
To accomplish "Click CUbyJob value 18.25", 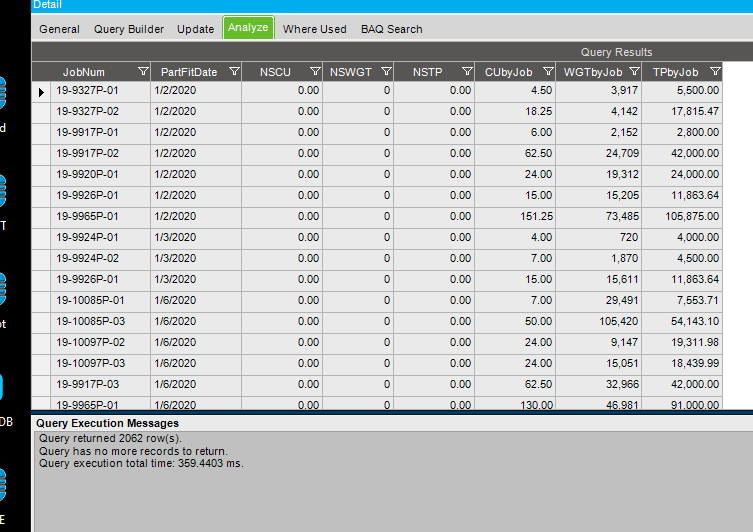I will 515,111.
